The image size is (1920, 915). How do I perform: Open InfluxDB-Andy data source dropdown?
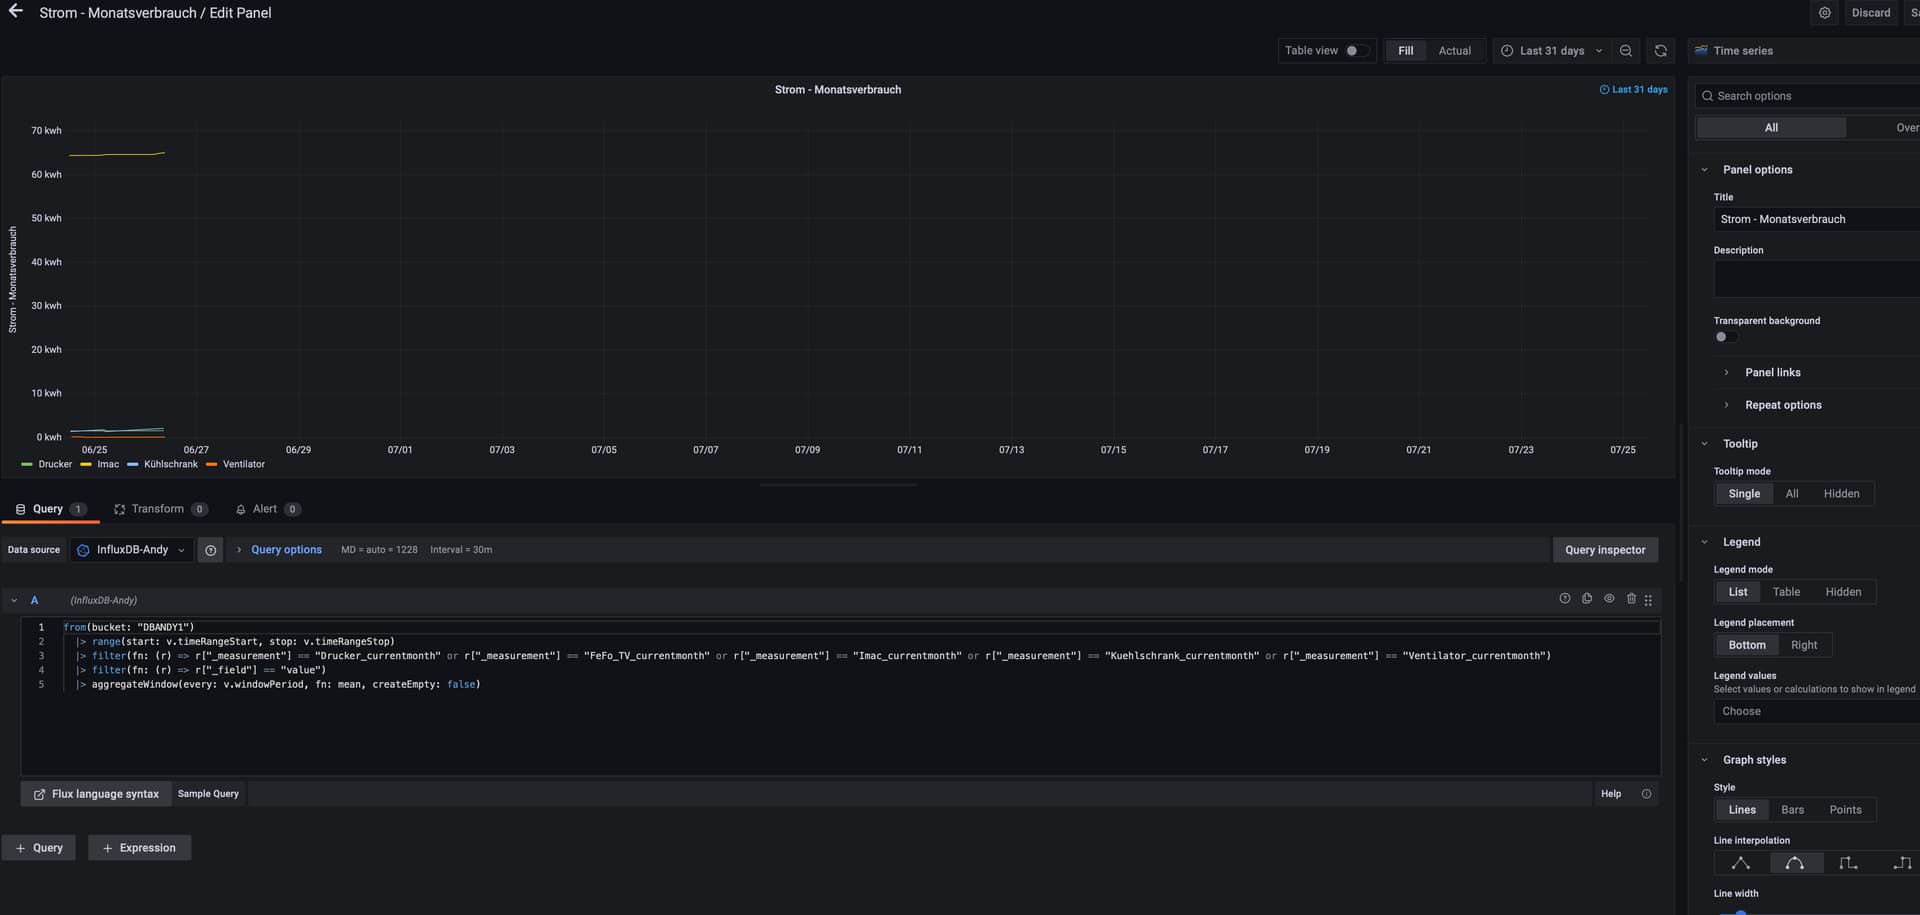click(131, 550)
